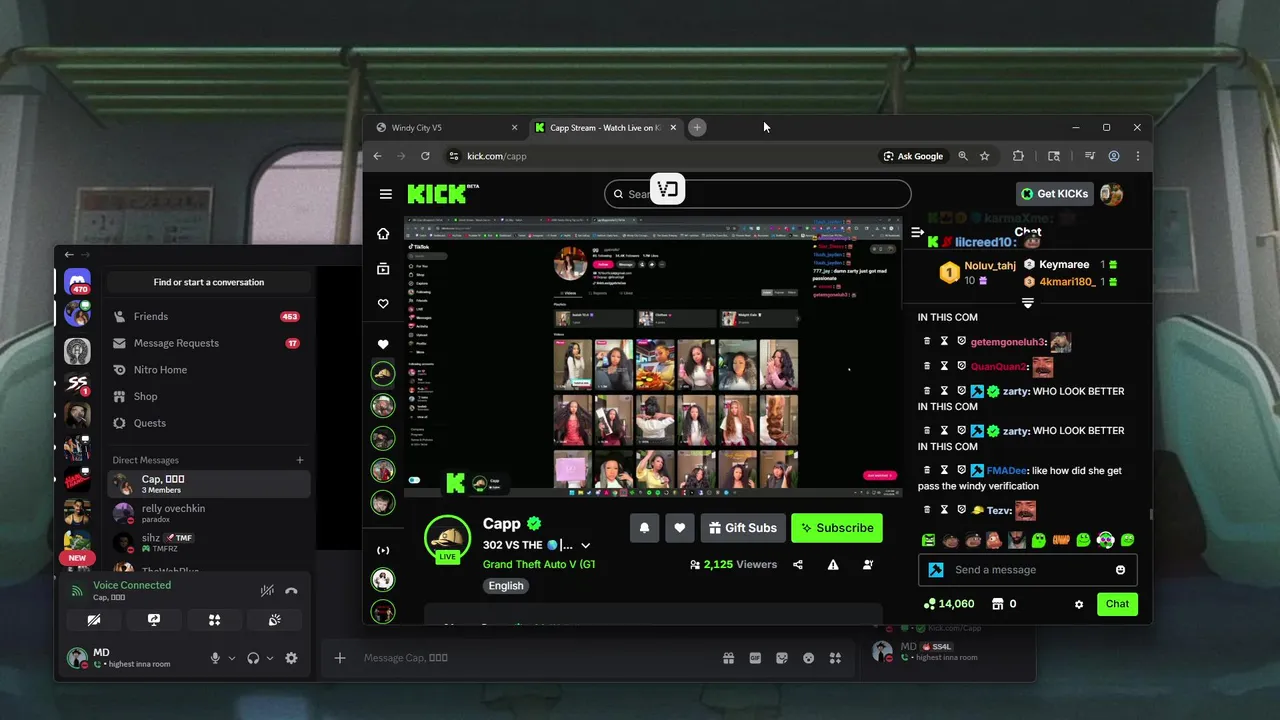The image size is (1280, 720).
Task: Click Find or start a conversation
Action: (209, 282)
